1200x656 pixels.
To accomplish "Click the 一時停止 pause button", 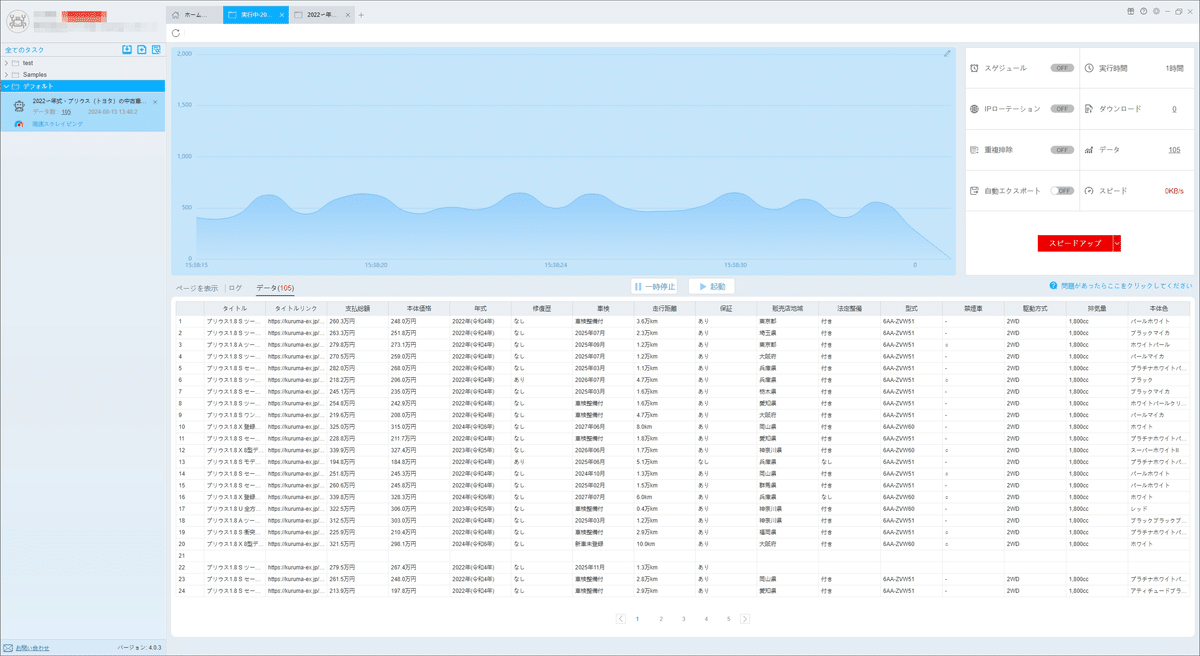I will (x=655, y=287).
